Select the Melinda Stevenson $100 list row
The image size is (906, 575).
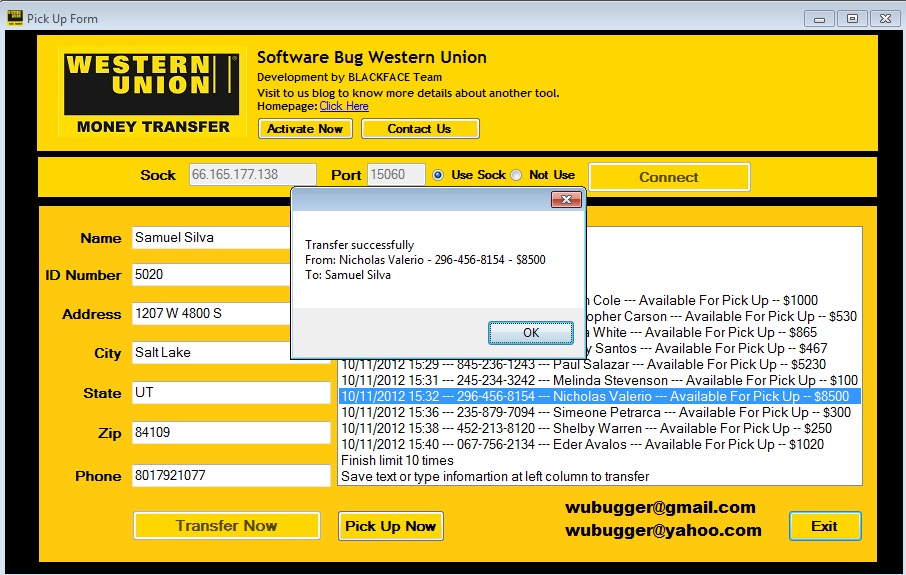(x=600, y=381)
